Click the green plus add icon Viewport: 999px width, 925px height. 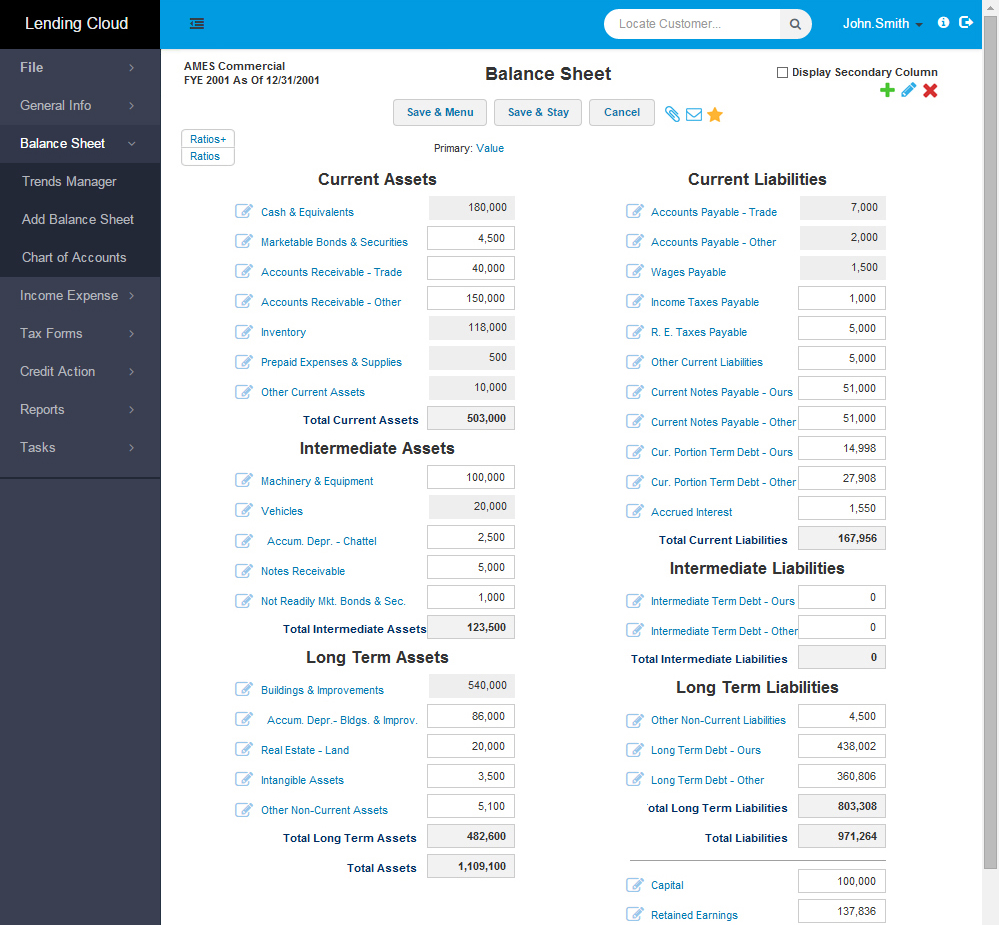[887, 91]
